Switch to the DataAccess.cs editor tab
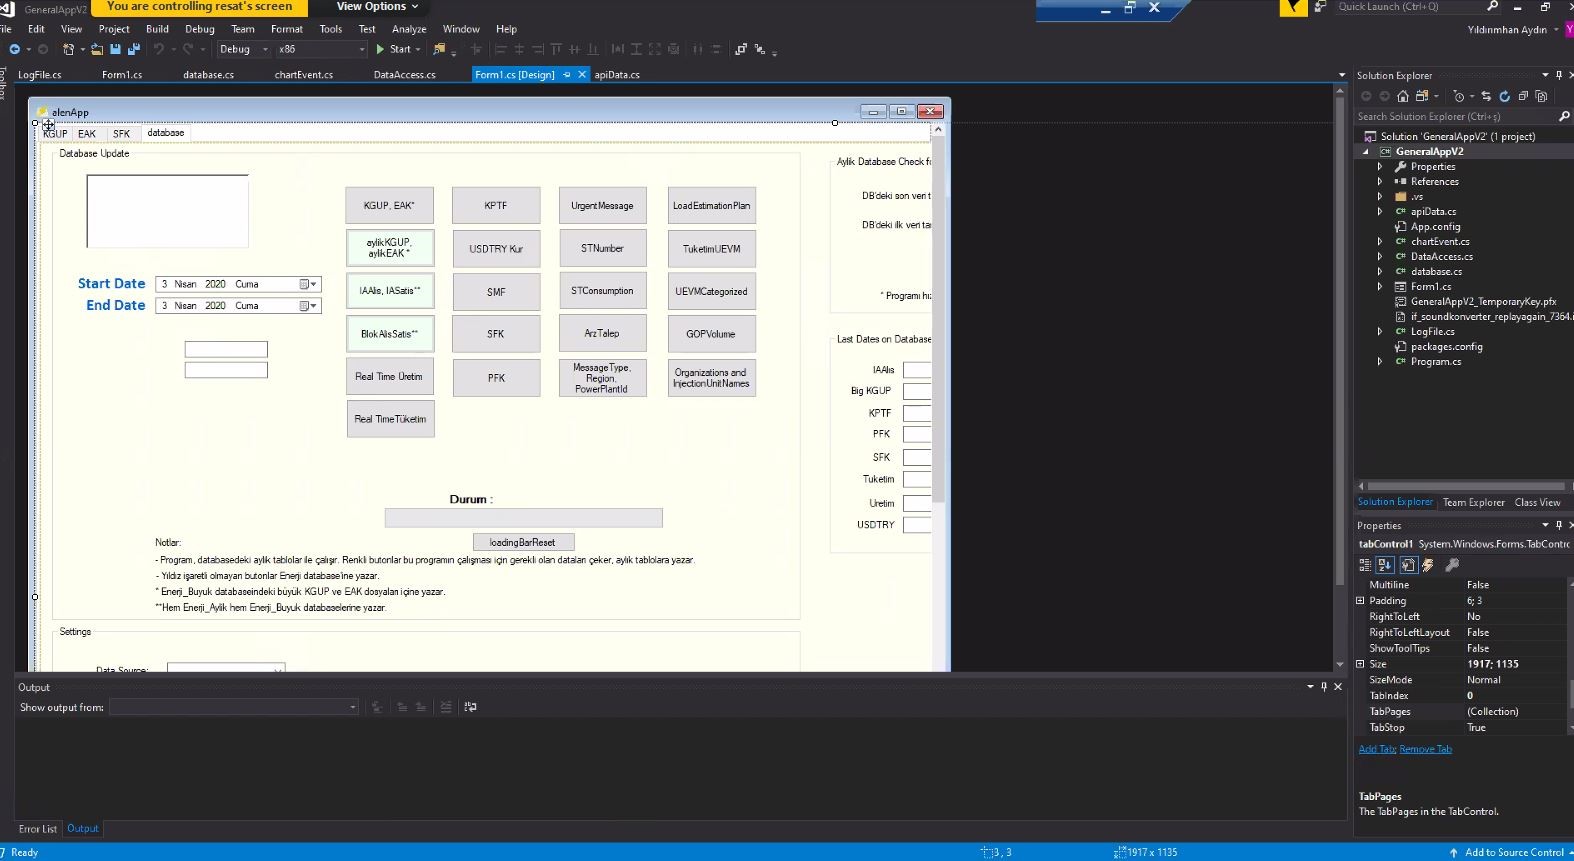This screenshot has width=1574, height=861. (404, 75)
